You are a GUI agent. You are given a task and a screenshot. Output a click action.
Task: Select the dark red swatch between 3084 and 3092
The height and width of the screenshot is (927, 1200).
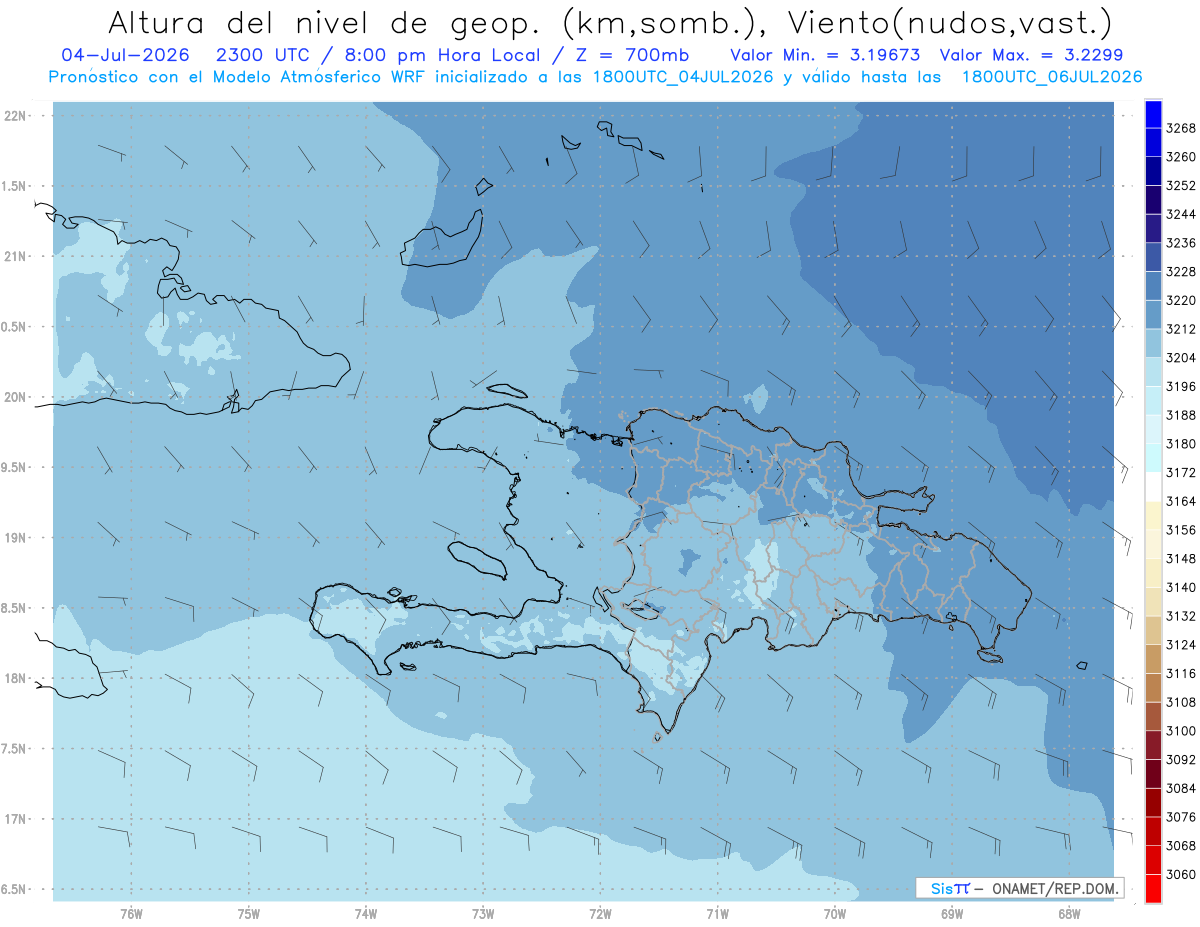[1153, 774]
